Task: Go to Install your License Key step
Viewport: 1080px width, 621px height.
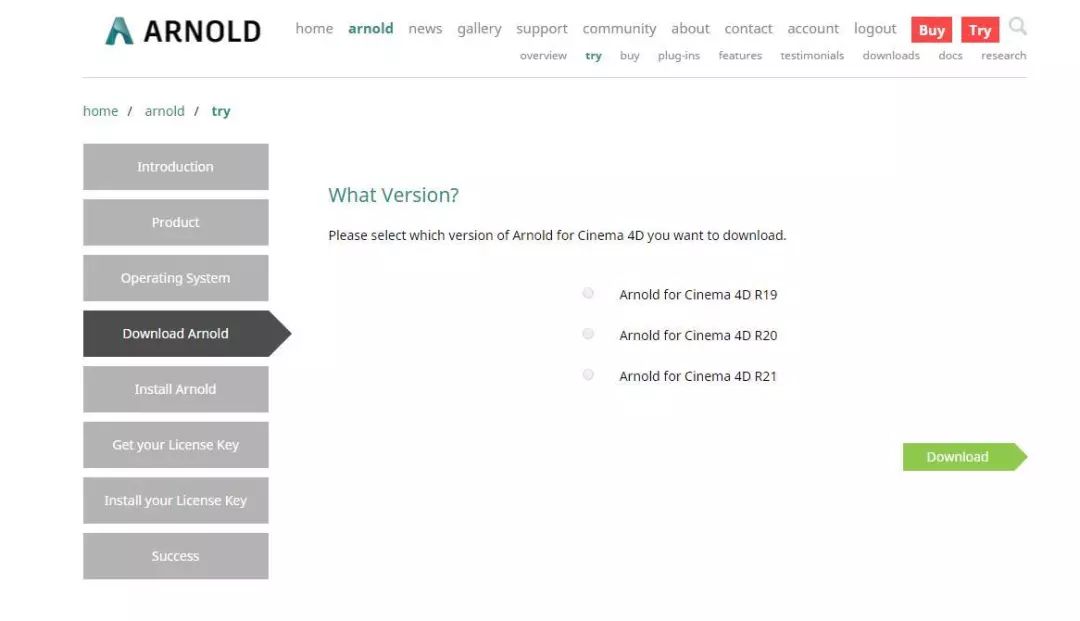Action: pyautogui.click(x=176, y=501)
